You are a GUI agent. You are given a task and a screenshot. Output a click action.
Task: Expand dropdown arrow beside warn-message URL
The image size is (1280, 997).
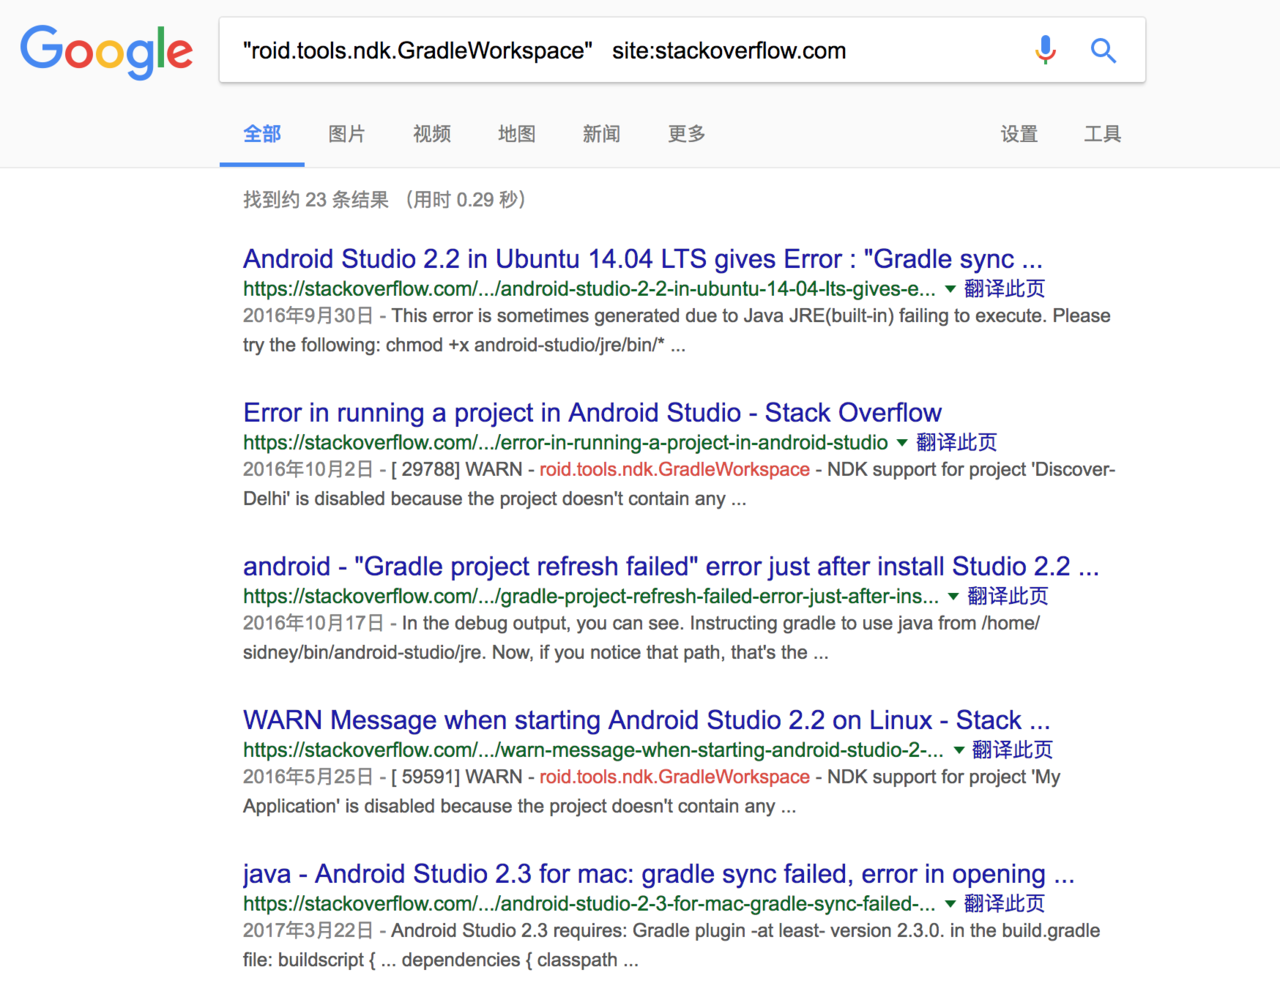[959, 750]
